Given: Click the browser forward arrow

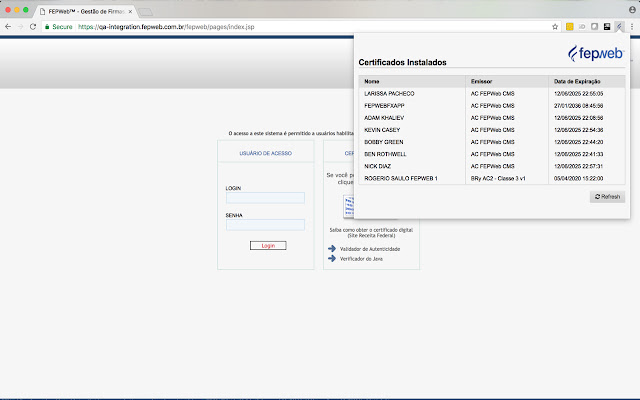Looking at the screenshot, I should 20,27.
